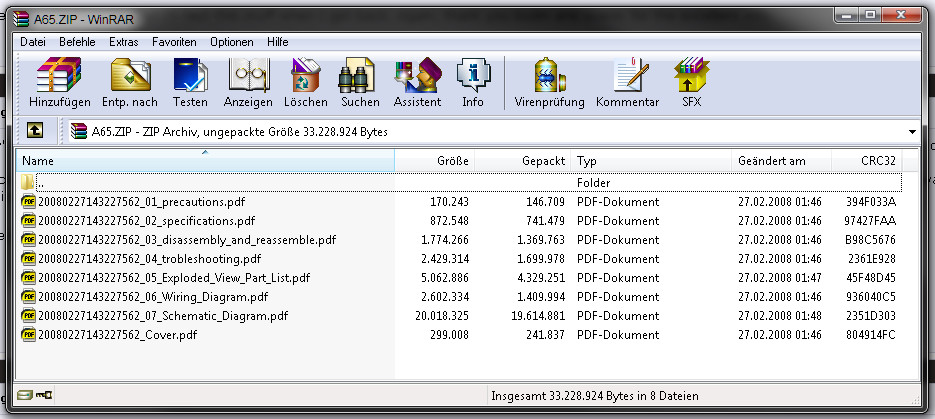
Task: Click date 27.02.2008 01:48
Action: (x=780, y=316)
